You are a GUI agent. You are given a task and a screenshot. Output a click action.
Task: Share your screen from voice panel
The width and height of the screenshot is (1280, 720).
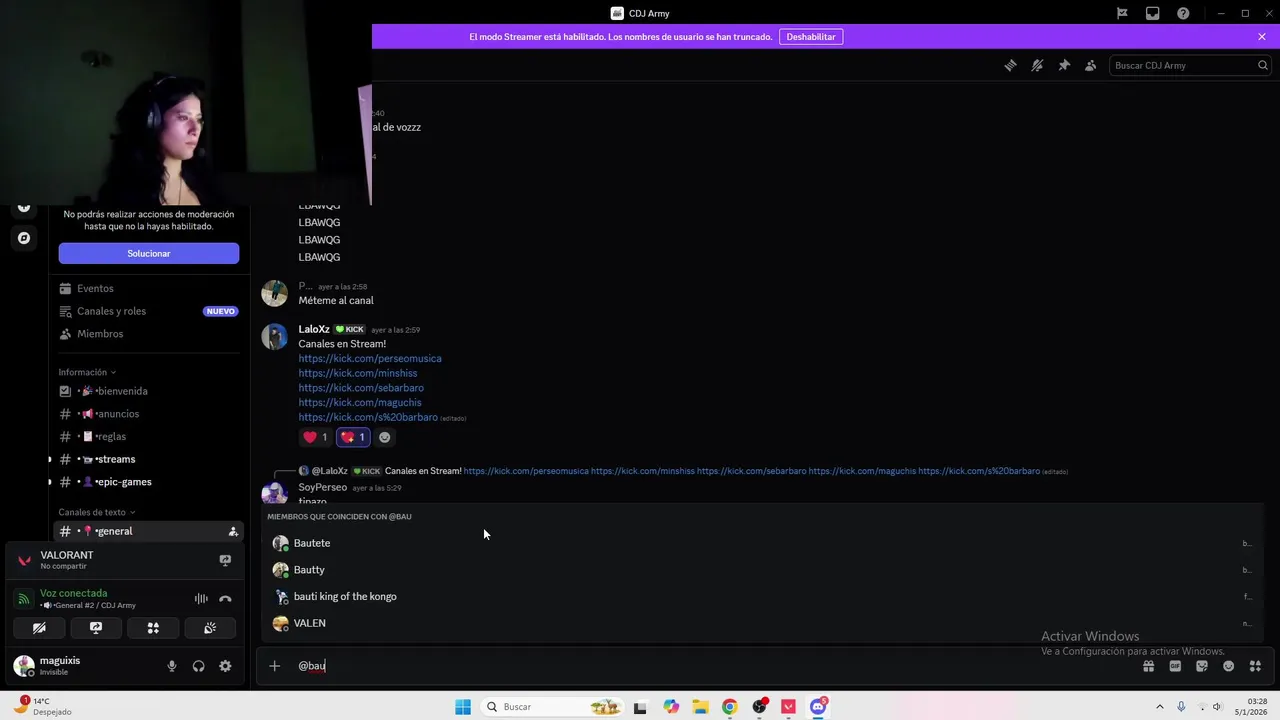pyautogui.click(x=96, y=628)
